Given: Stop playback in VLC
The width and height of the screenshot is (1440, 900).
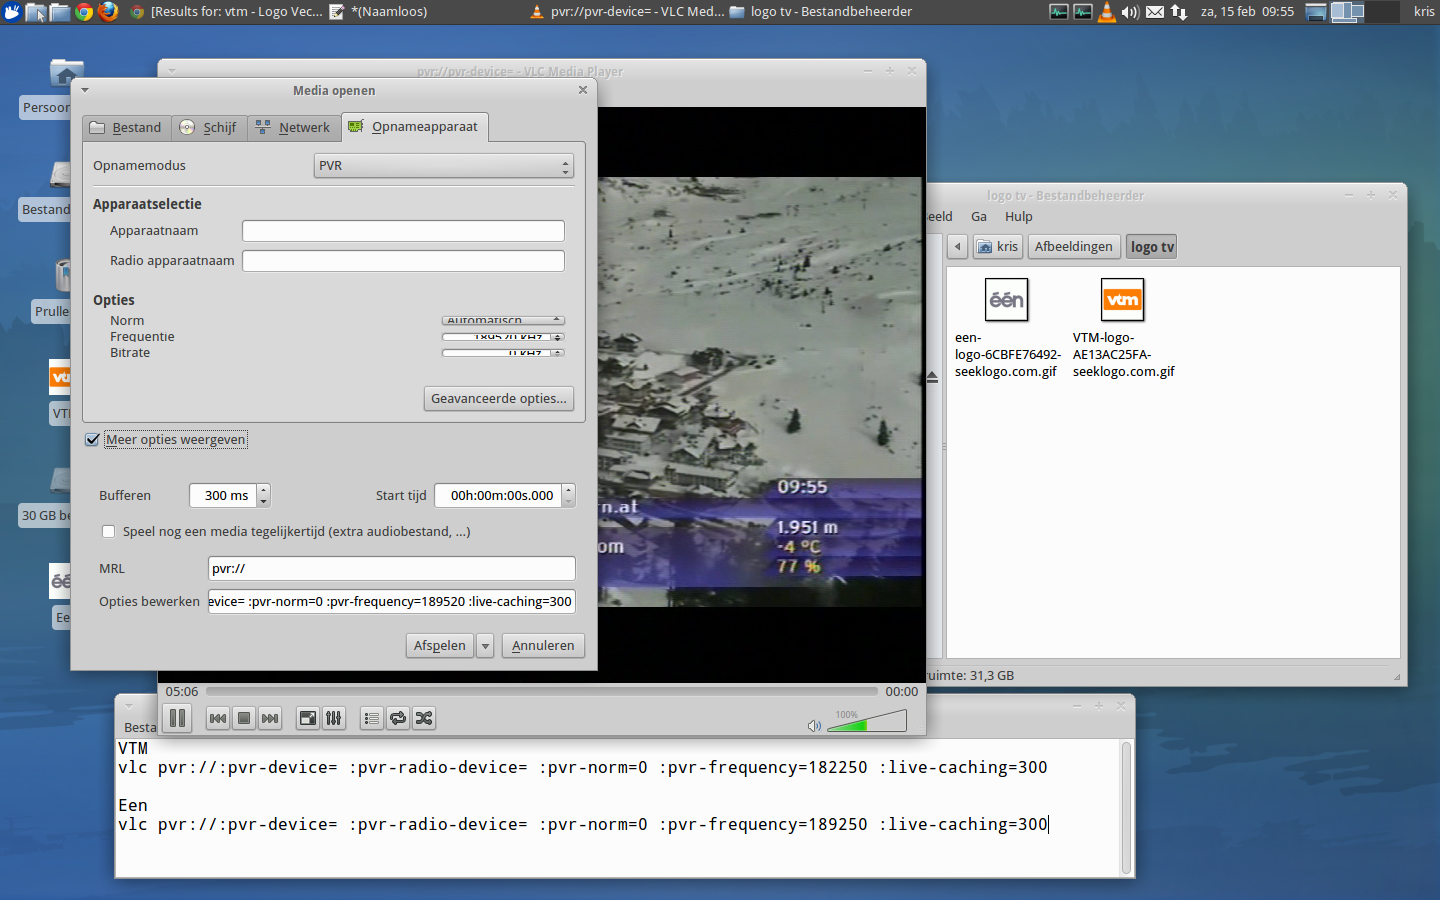Looking at the screenshot, I should pyautogui.click(x=244, y=718).
